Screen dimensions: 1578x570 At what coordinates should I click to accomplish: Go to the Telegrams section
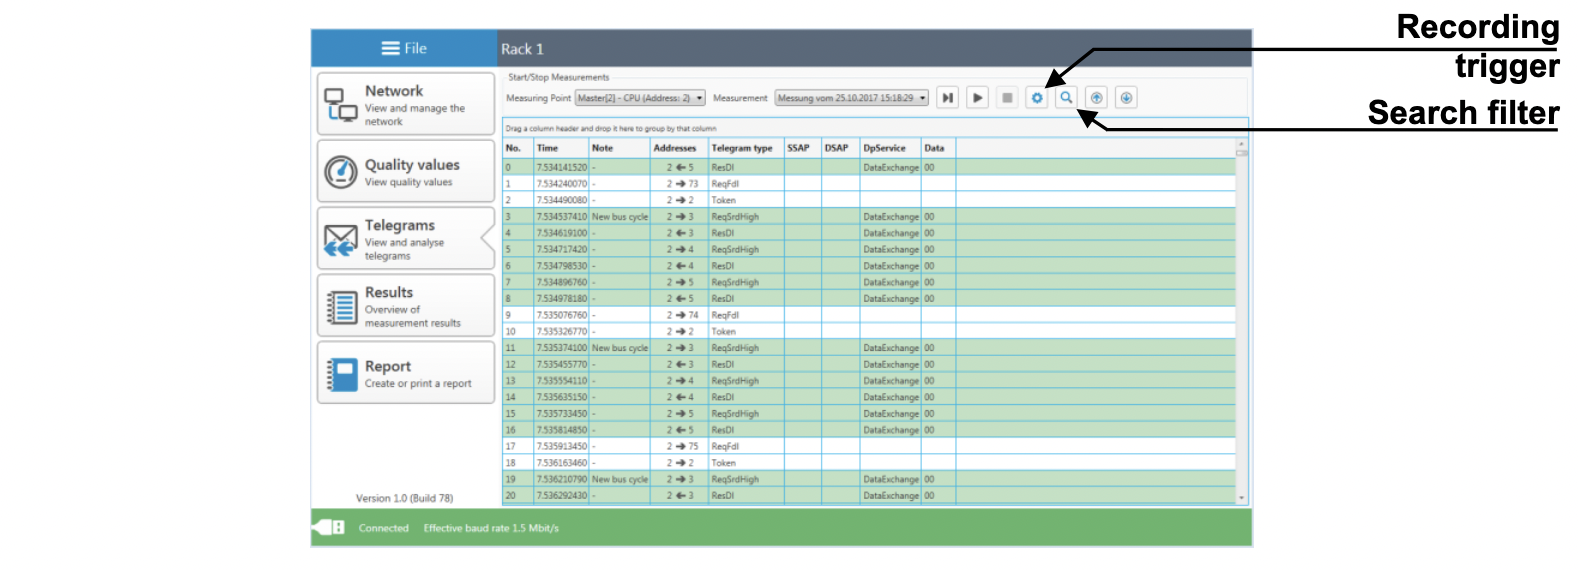point(406,239)
